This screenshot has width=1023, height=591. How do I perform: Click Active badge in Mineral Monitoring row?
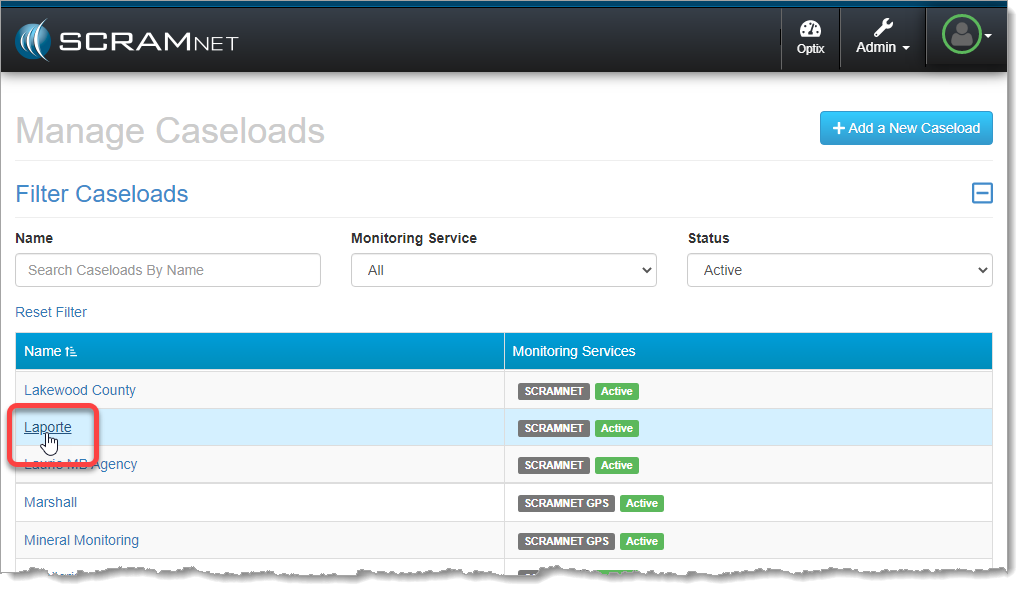click(x=641, y=541)
